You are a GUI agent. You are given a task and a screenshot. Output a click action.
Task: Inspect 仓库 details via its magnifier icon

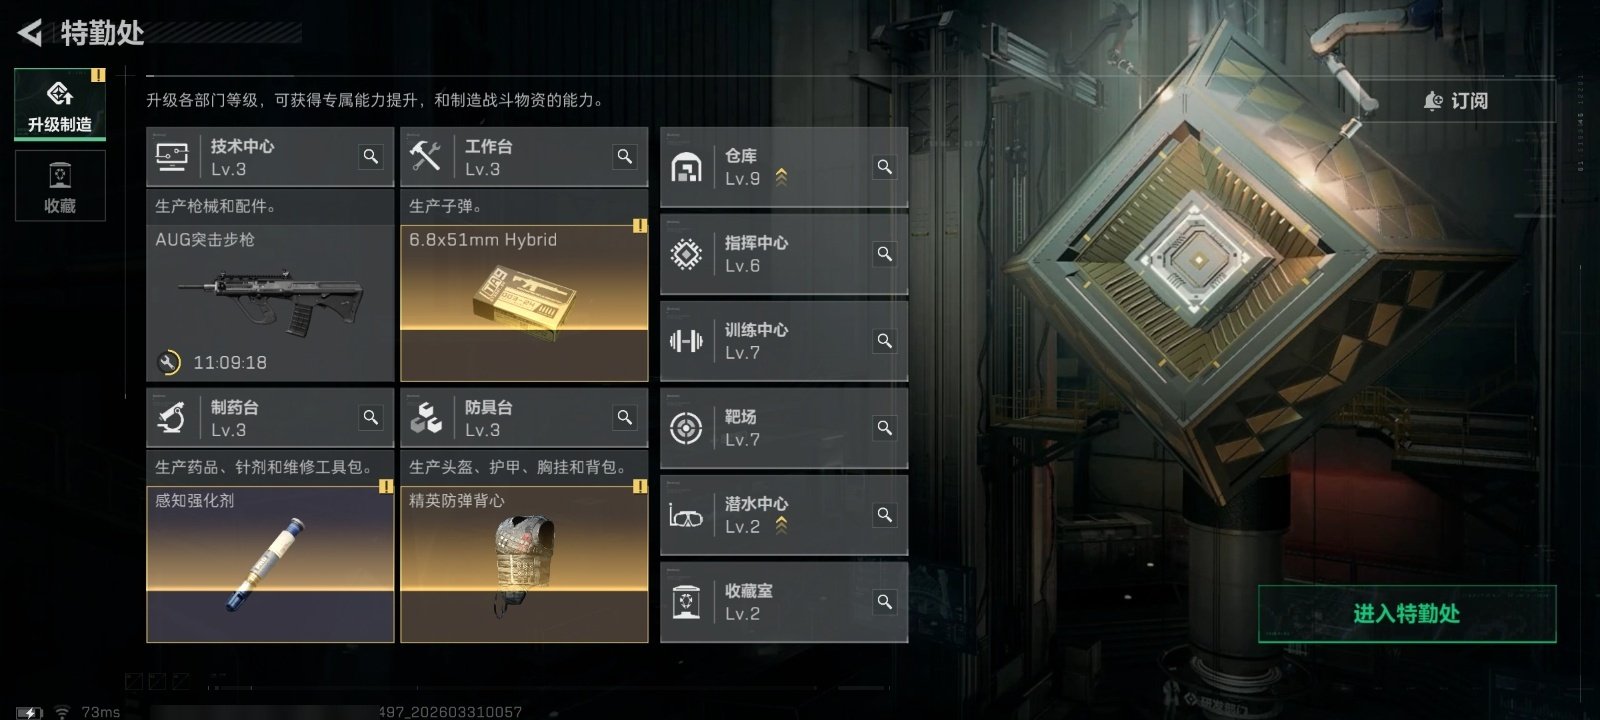[x=885, y=167]
